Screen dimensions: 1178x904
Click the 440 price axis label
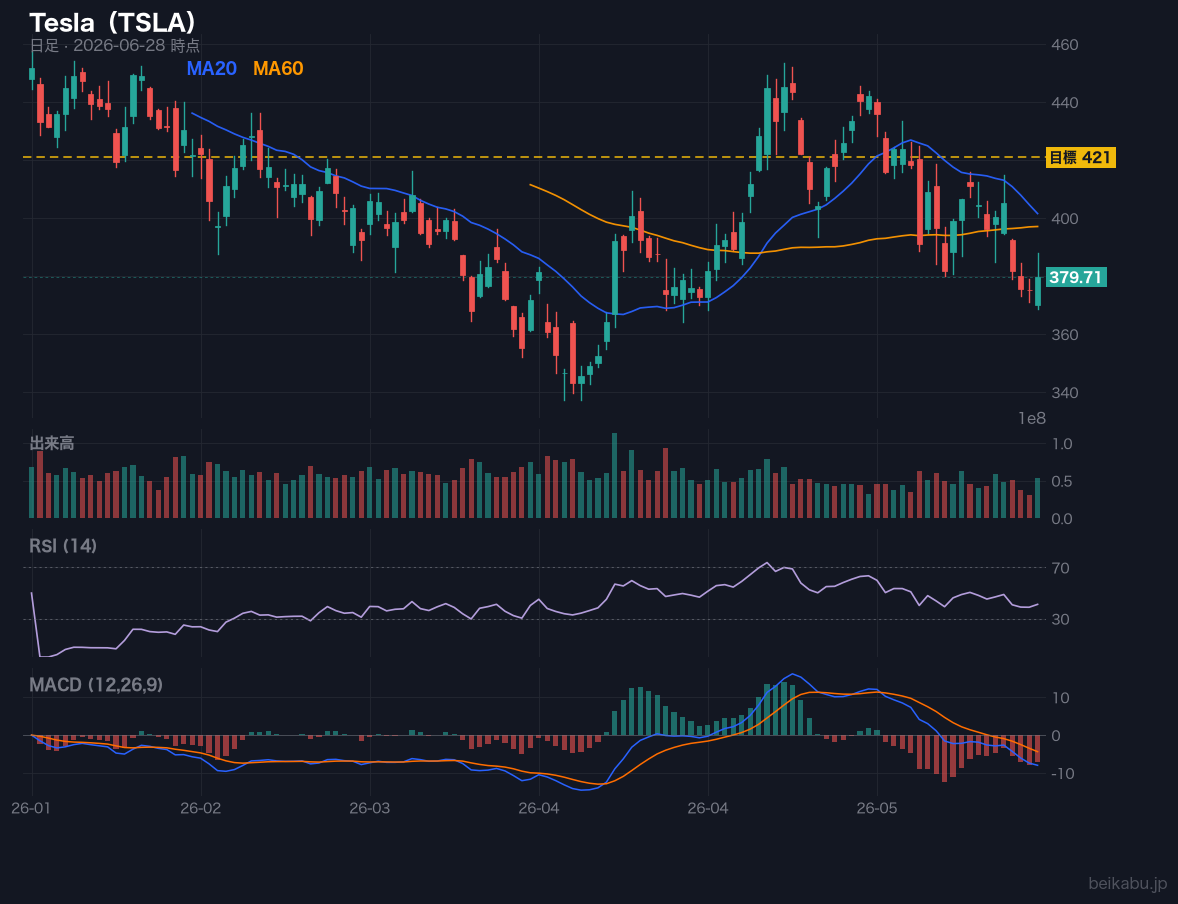[x=1065, y=103]
